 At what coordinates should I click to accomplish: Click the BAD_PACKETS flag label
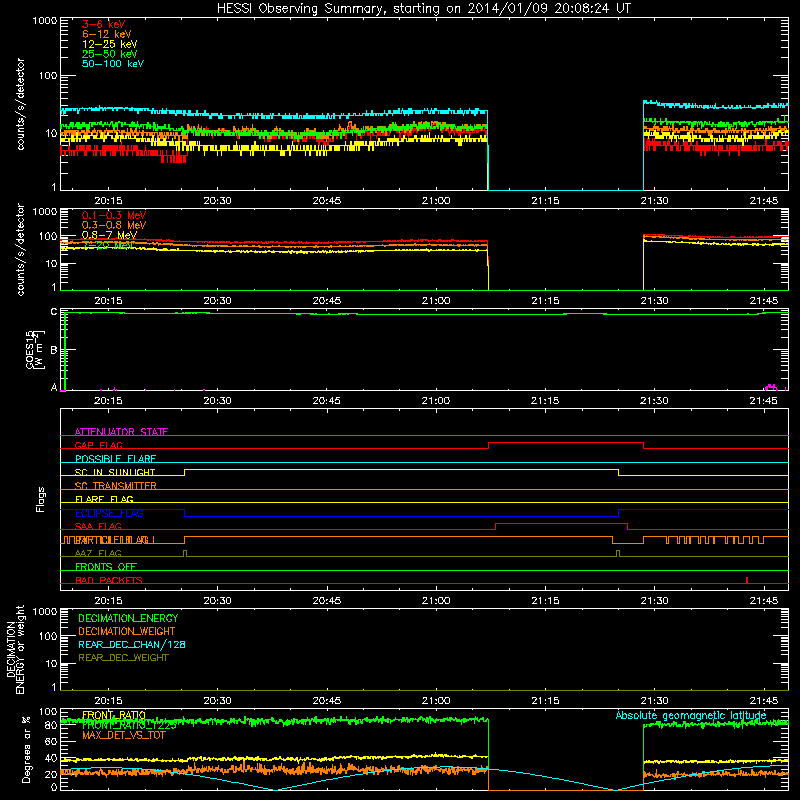click(x=109, y=580)
